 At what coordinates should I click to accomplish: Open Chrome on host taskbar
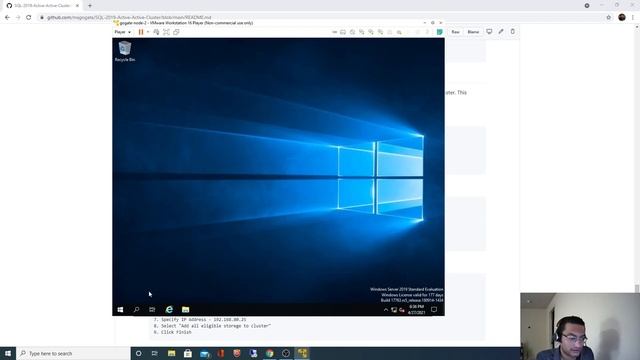click(270, 353)
